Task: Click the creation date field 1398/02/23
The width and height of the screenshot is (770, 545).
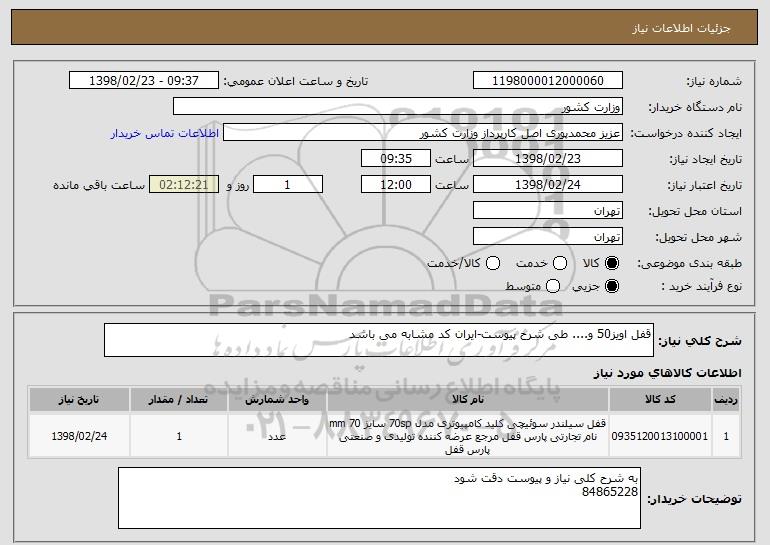Action: (x=548, y=159)
